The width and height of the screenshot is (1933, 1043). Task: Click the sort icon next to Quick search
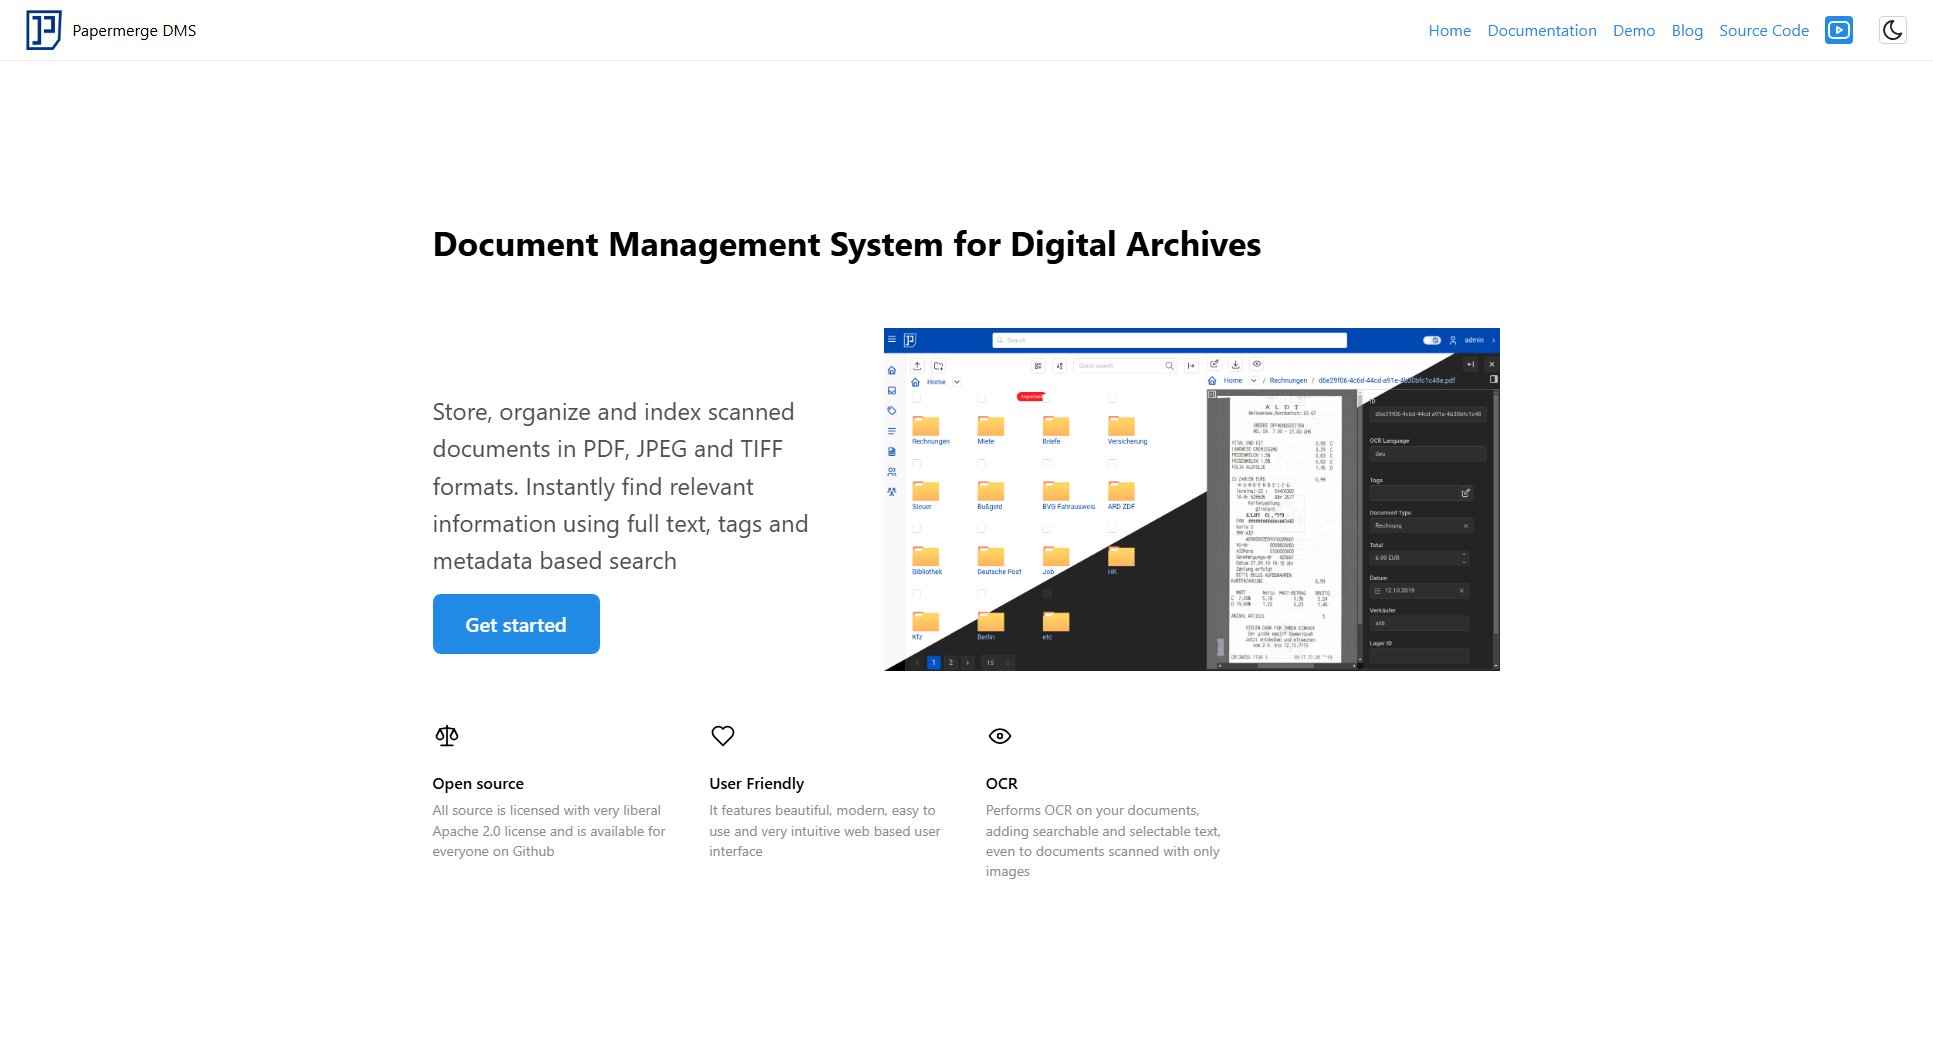tap(1060, 366)
